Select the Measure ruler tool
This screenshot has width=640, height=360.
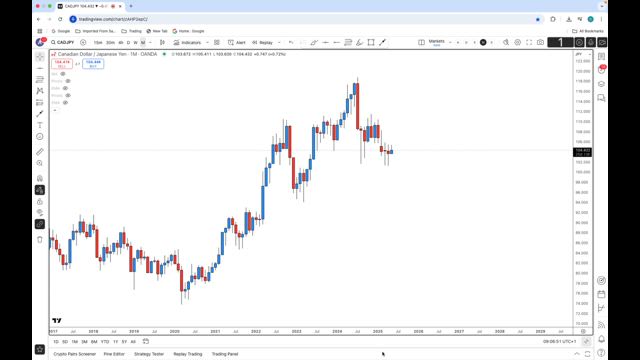[40, 152]
